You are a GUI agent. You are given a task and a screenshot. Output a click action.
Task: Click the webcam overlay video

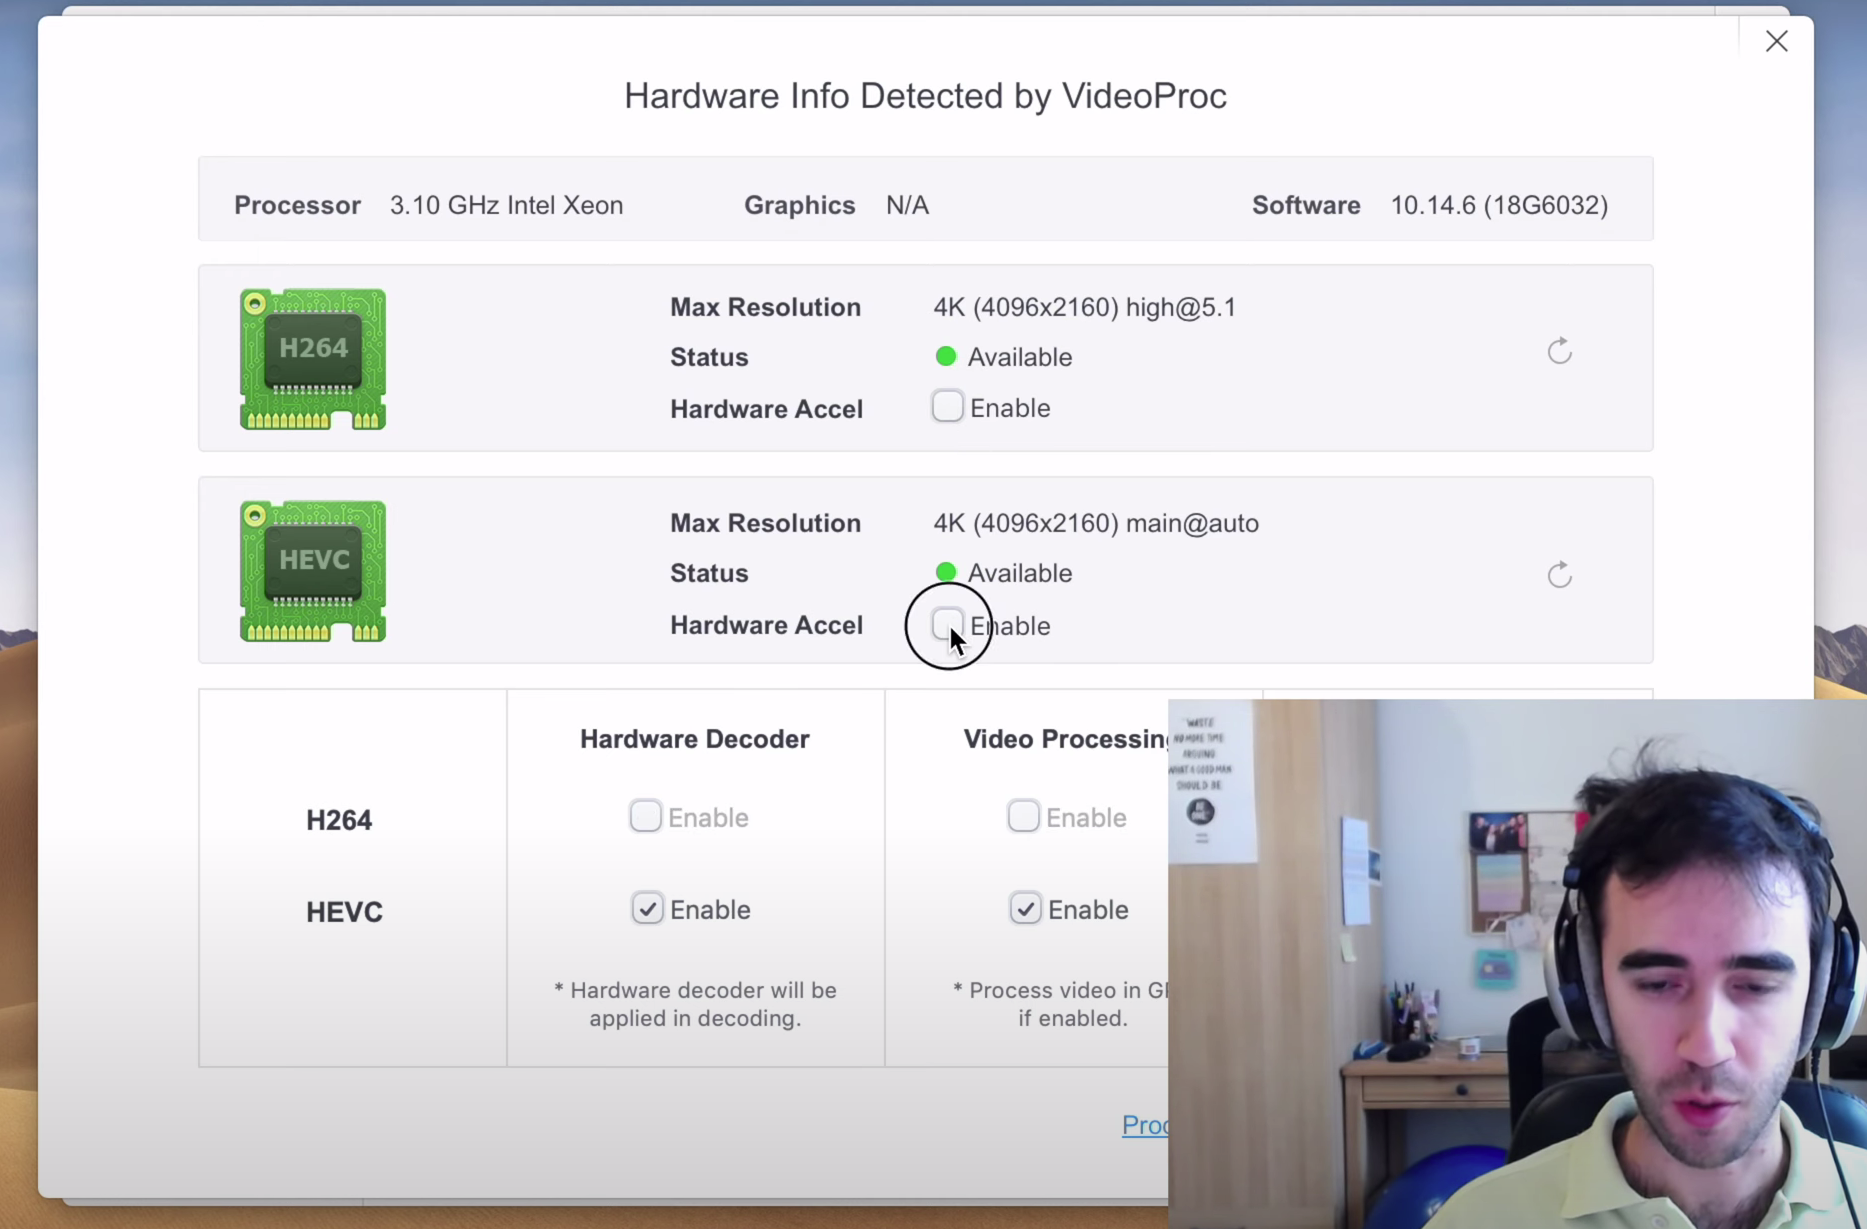pos(1517,964)
